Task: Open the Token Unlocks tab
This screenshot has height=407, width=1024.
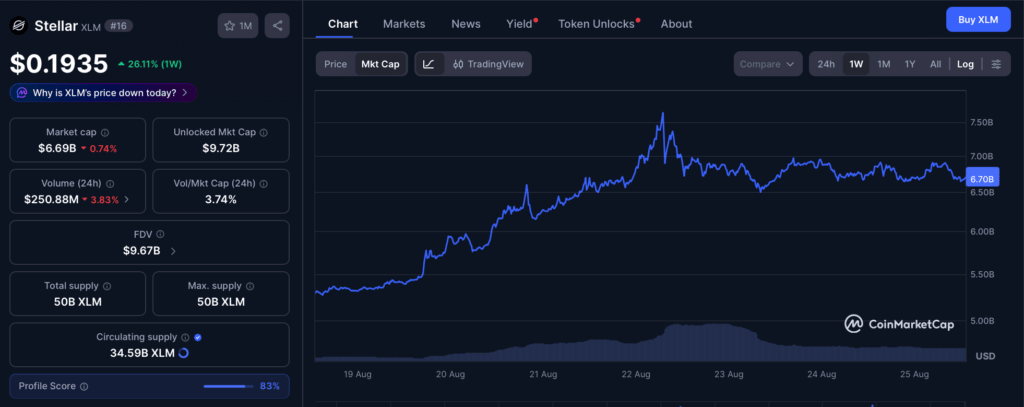Action: pyautogui.click(x=598, y=24)
